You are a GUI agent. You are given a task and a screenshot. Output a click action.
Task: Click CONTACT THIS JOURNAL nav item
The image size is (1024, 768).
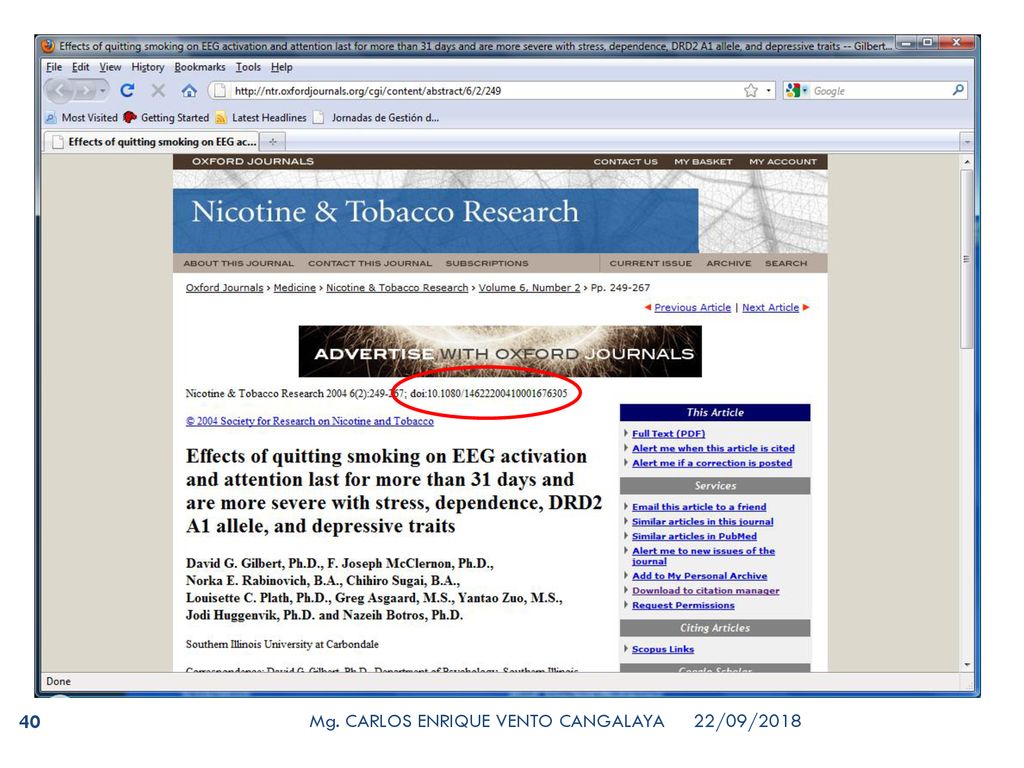tap(370, 263)
